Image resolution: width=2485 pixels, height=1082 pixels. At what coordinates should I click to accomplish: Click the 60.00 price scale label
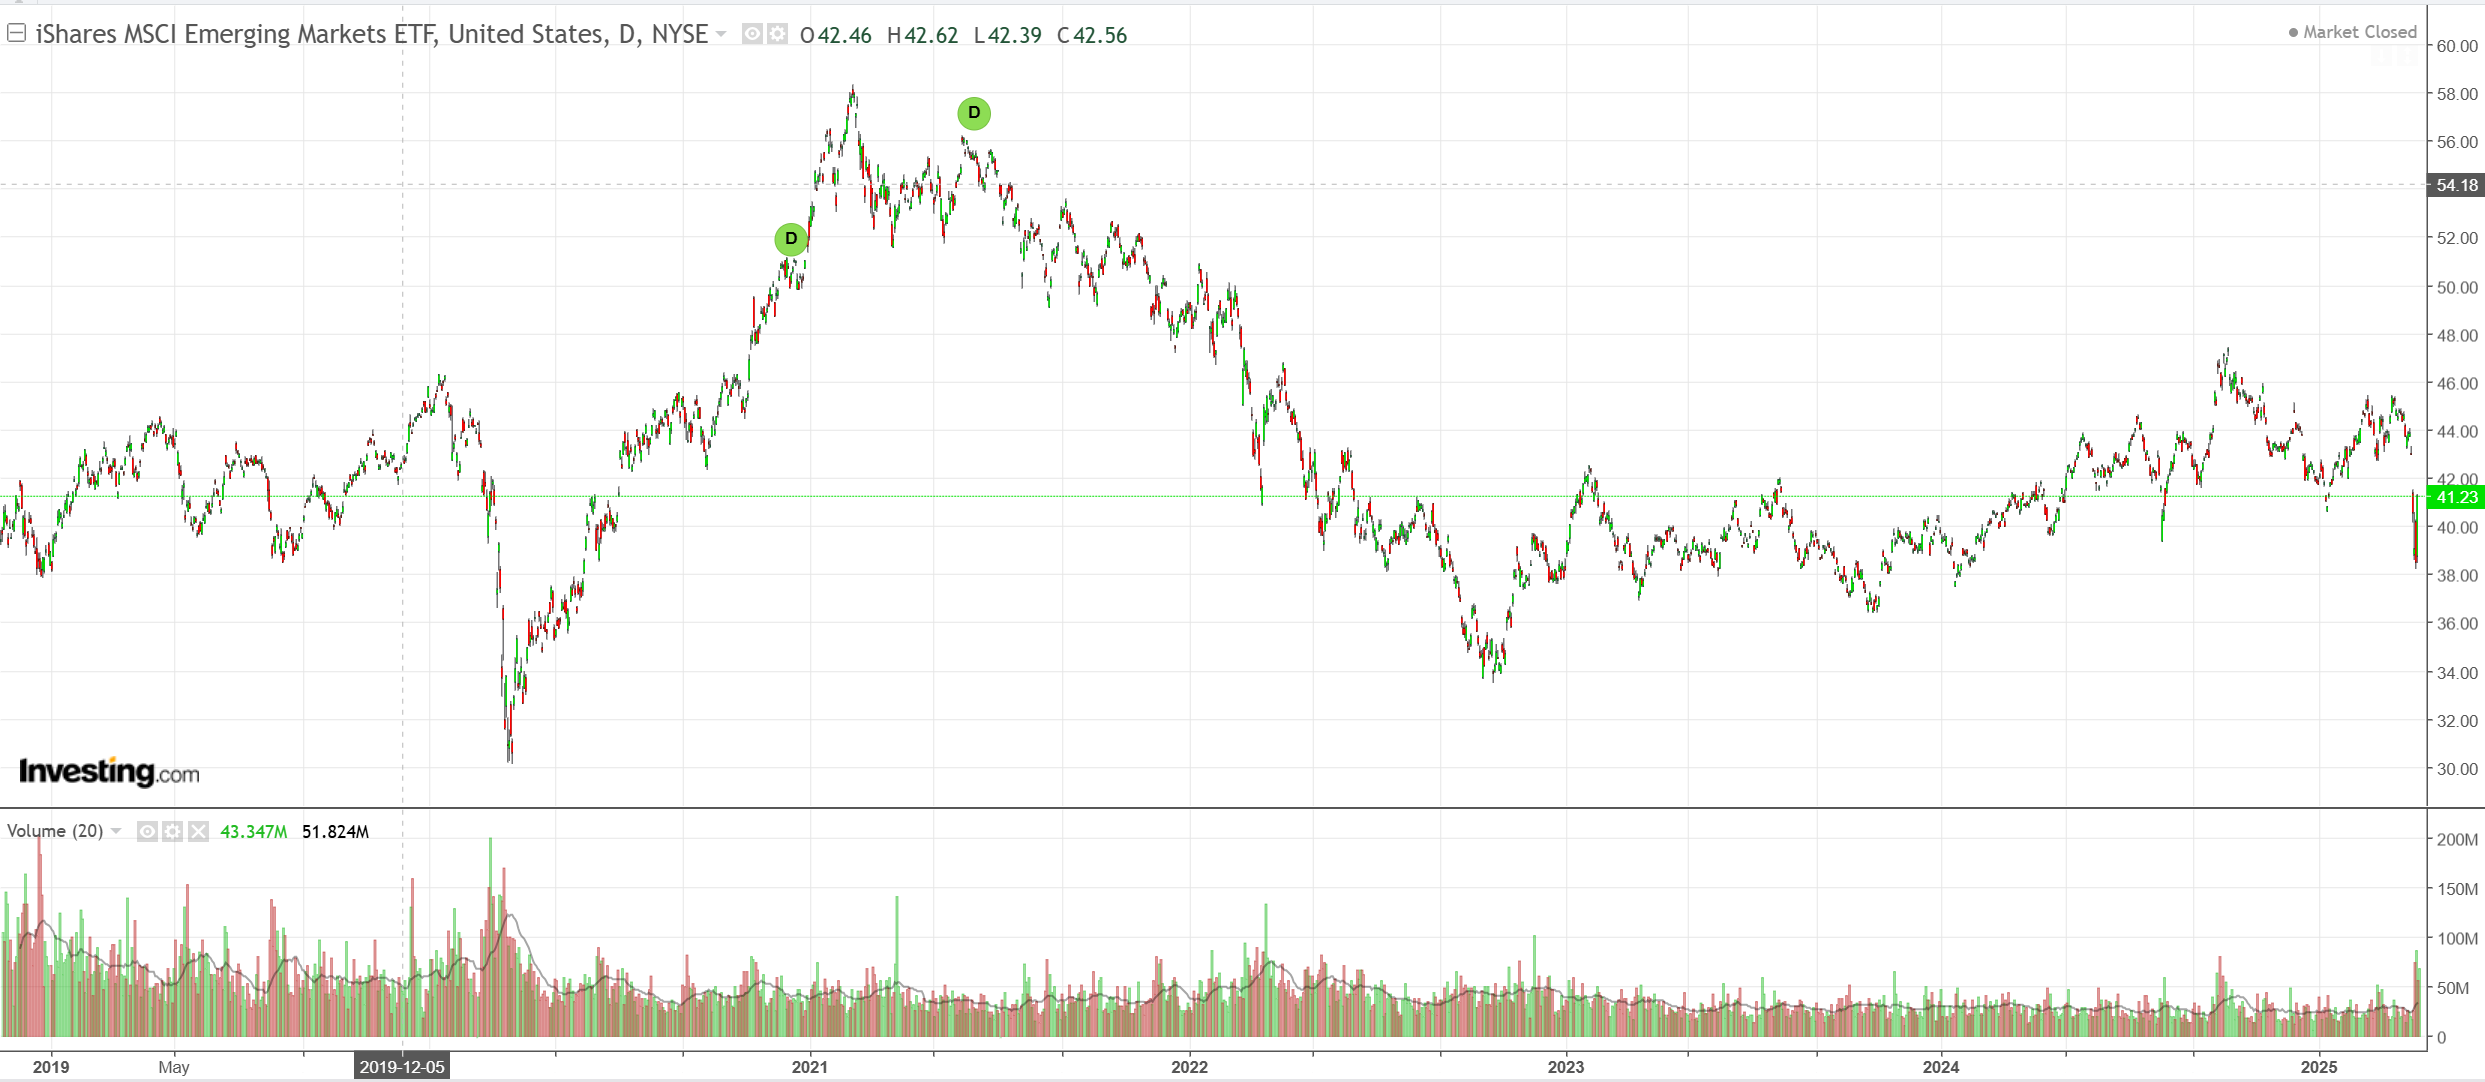[2456, 46]
